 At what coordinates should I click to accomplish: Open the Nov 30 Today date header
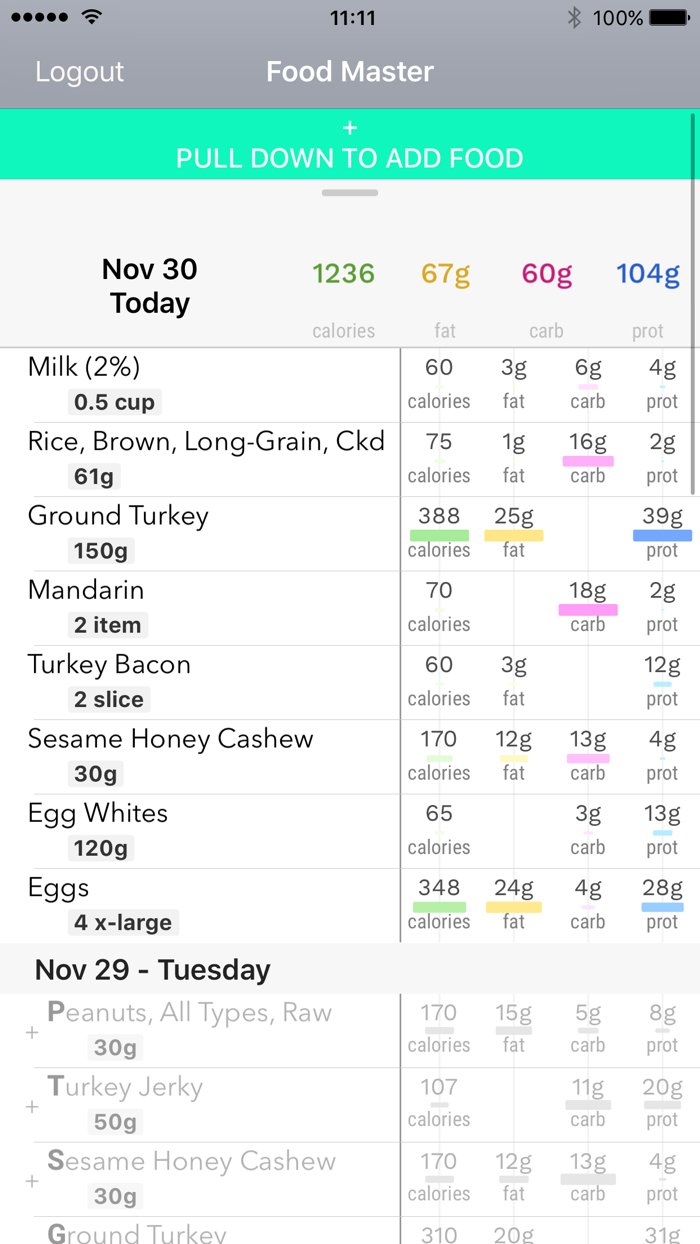tap(149, 284)
